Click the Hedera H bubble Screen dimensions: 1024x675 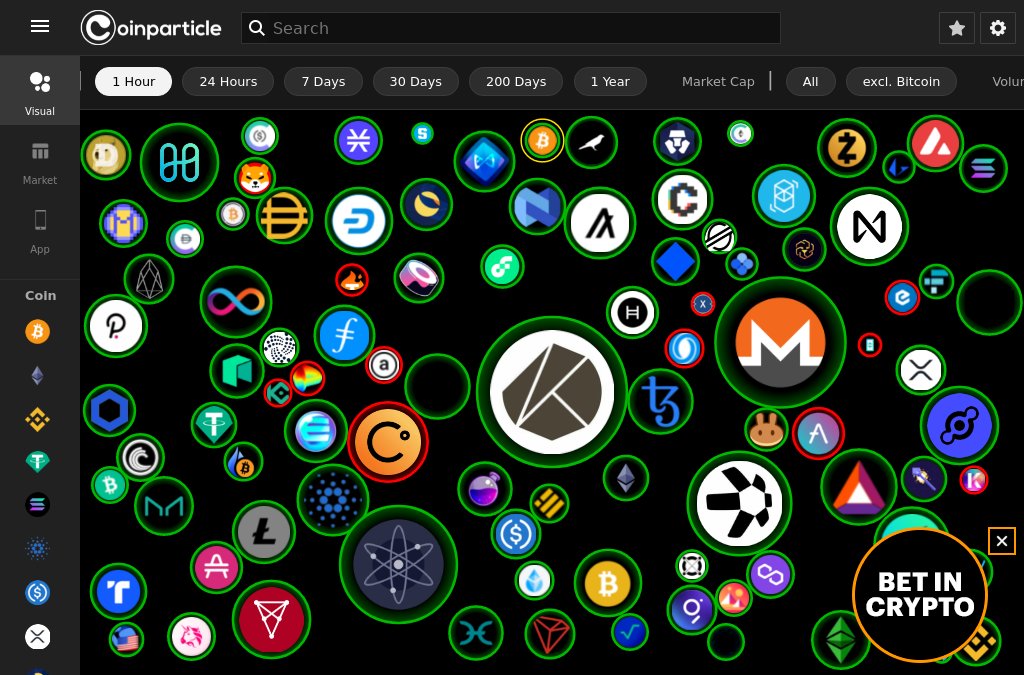(632, 312)
